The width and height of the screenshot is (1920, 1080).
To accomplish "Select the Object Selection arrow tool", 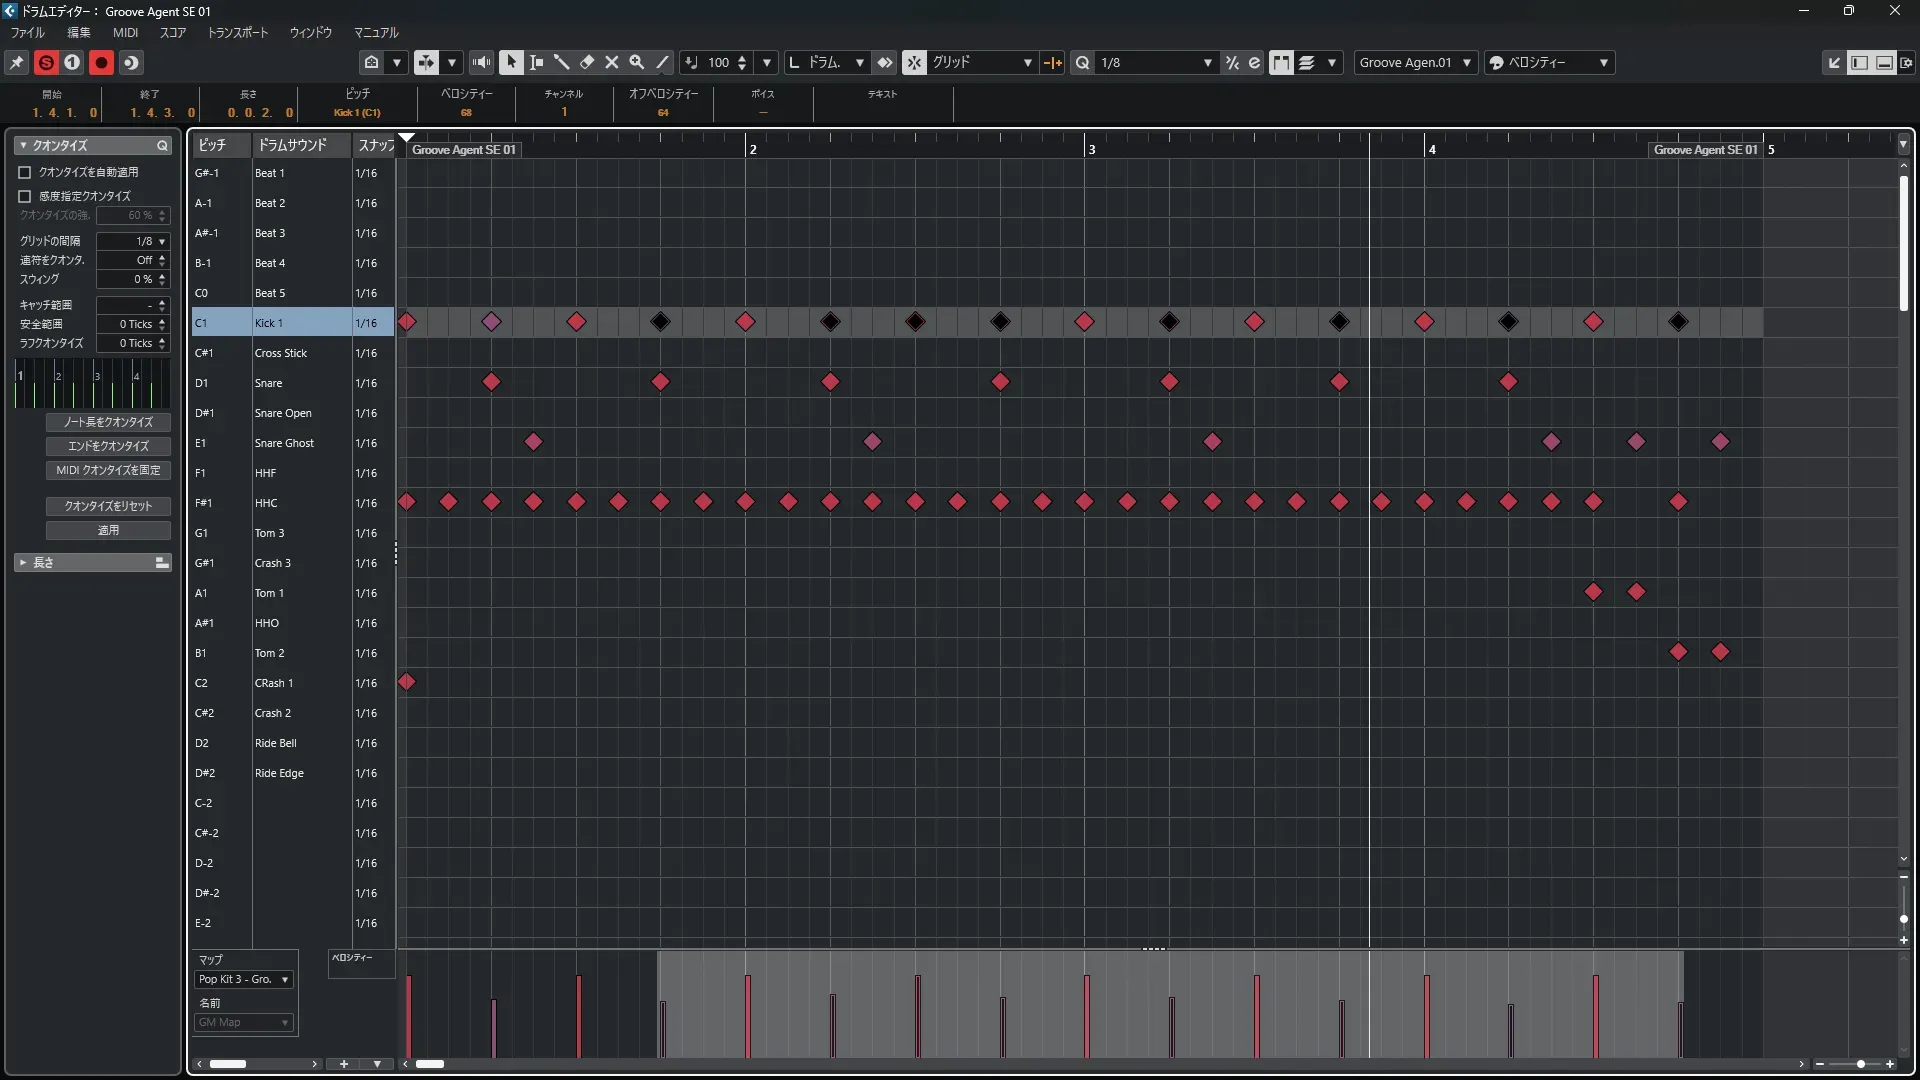I will 511,62.
